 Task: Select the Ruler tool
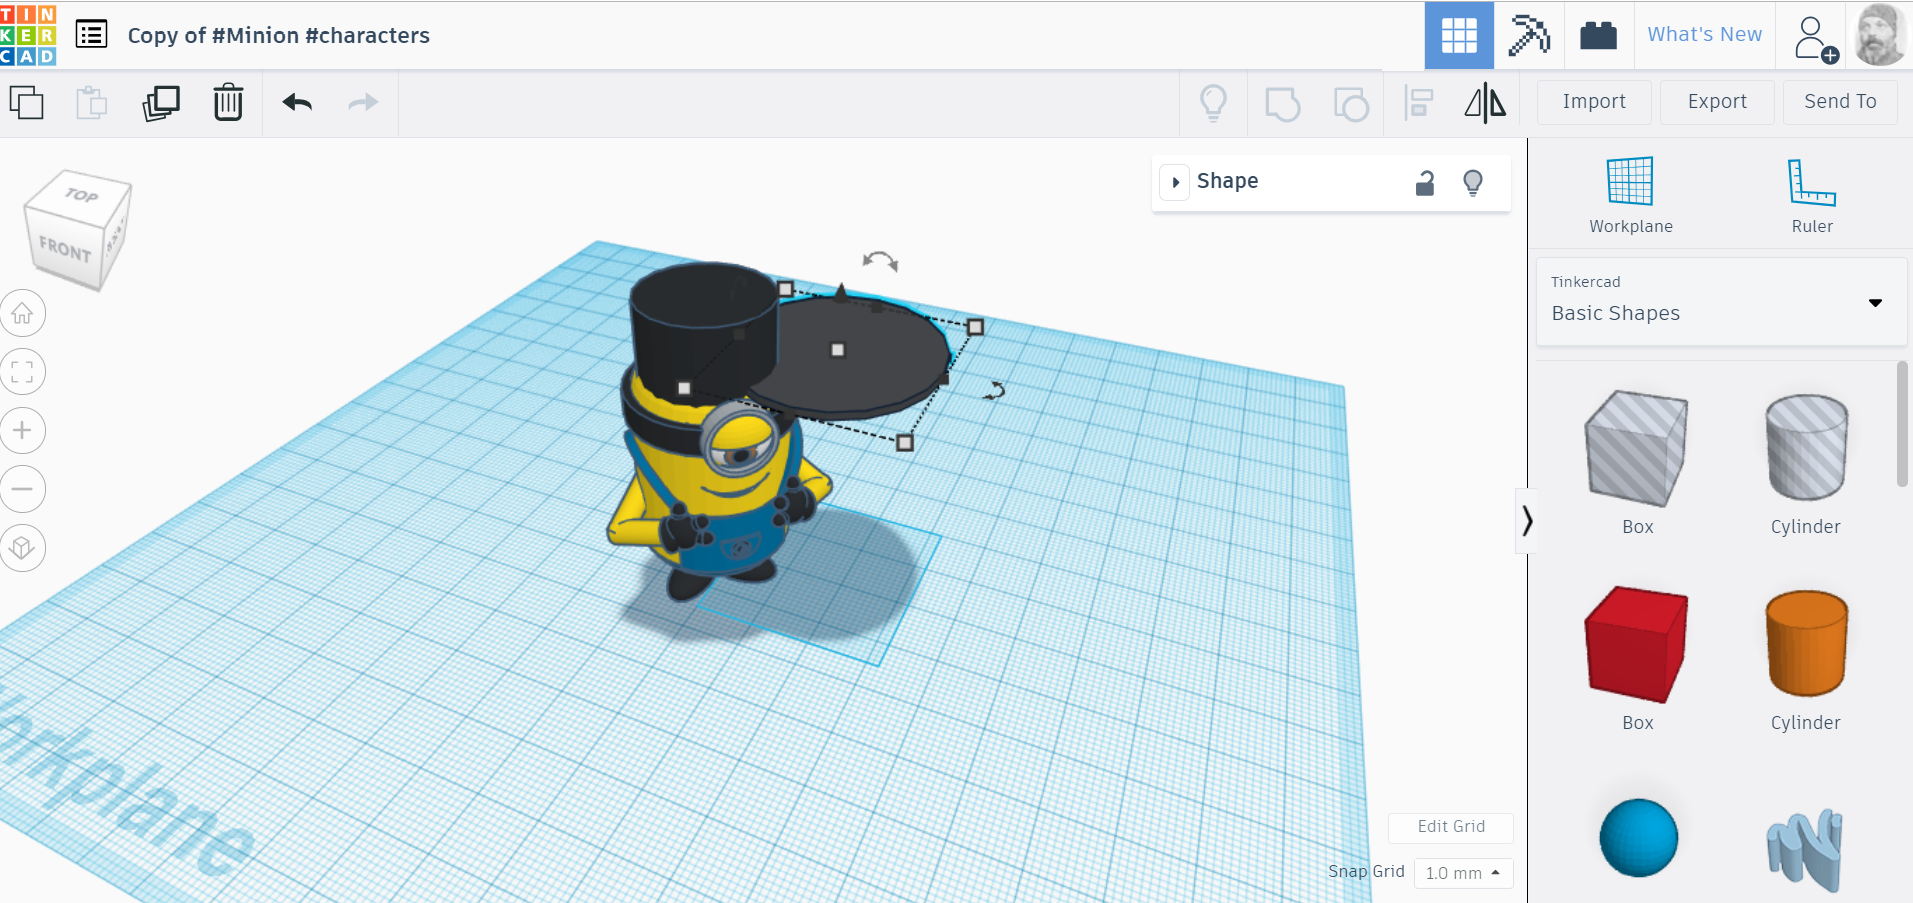[1812, 196]
